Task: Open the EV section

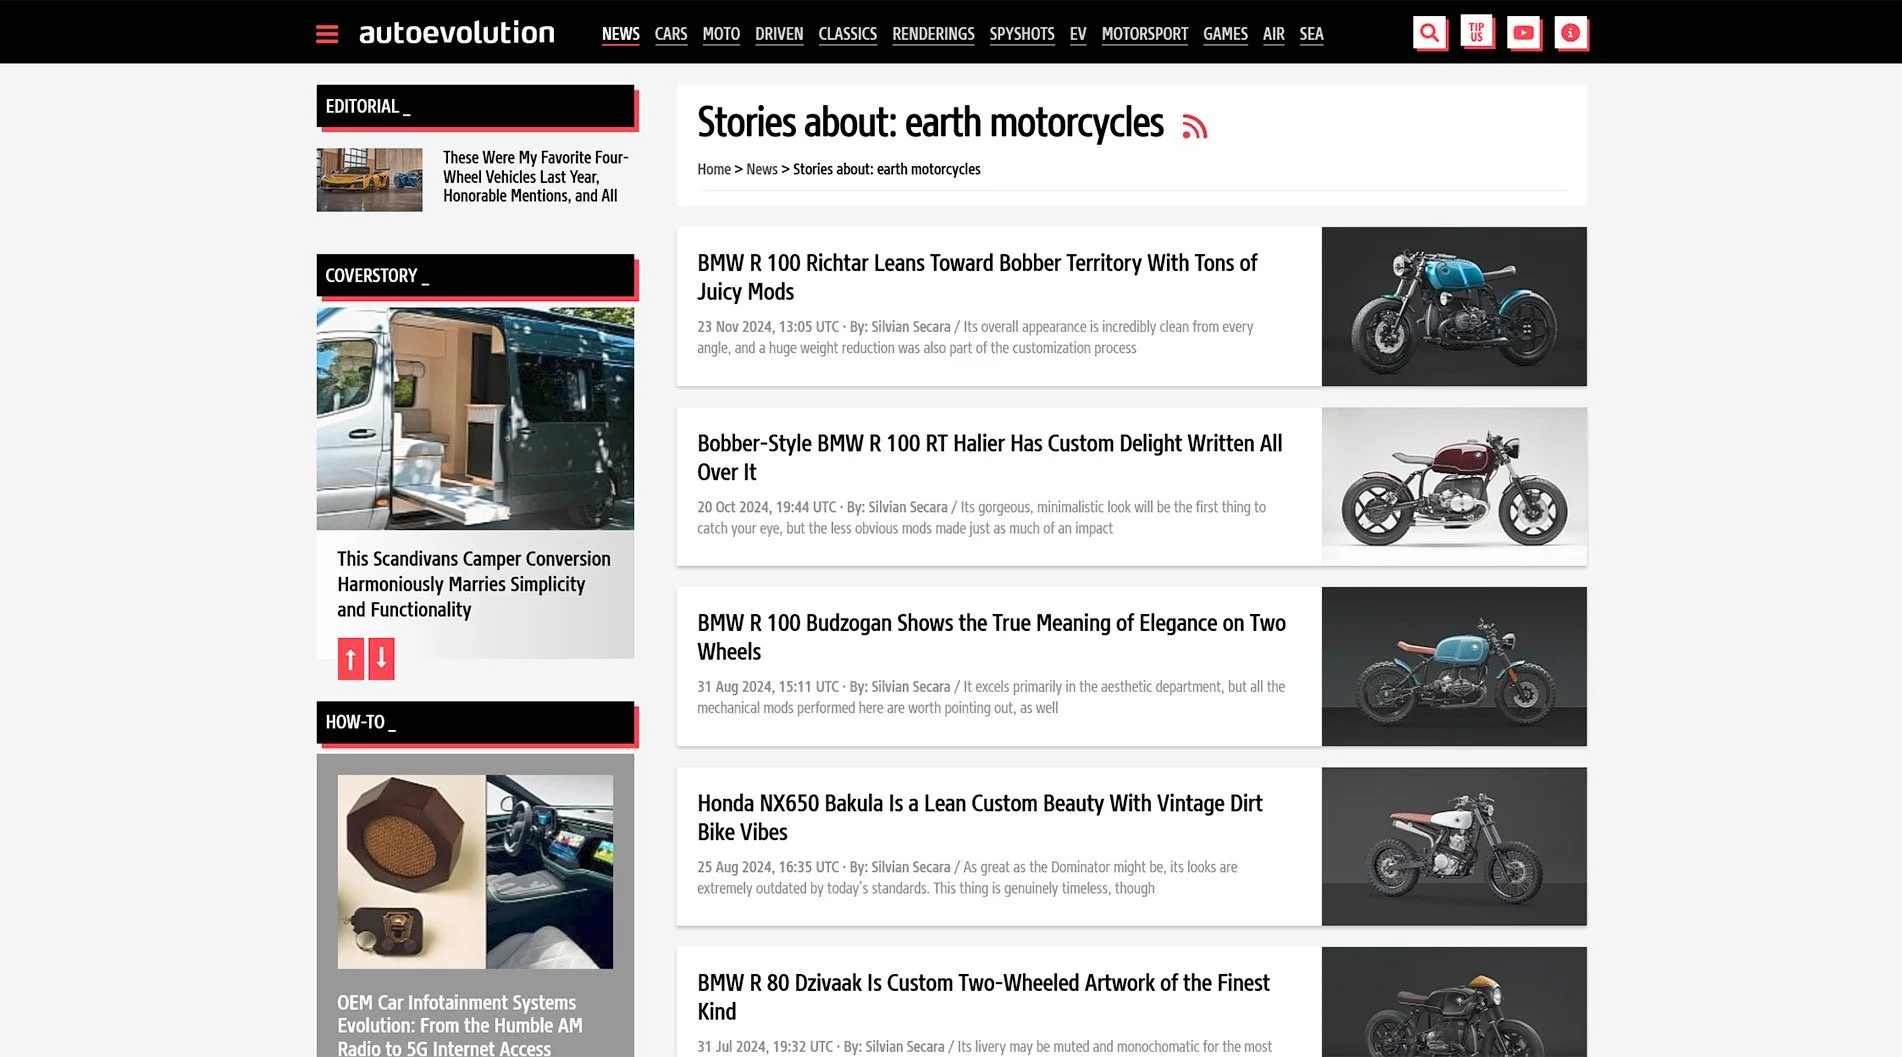Action: (x=1077, y=34)
